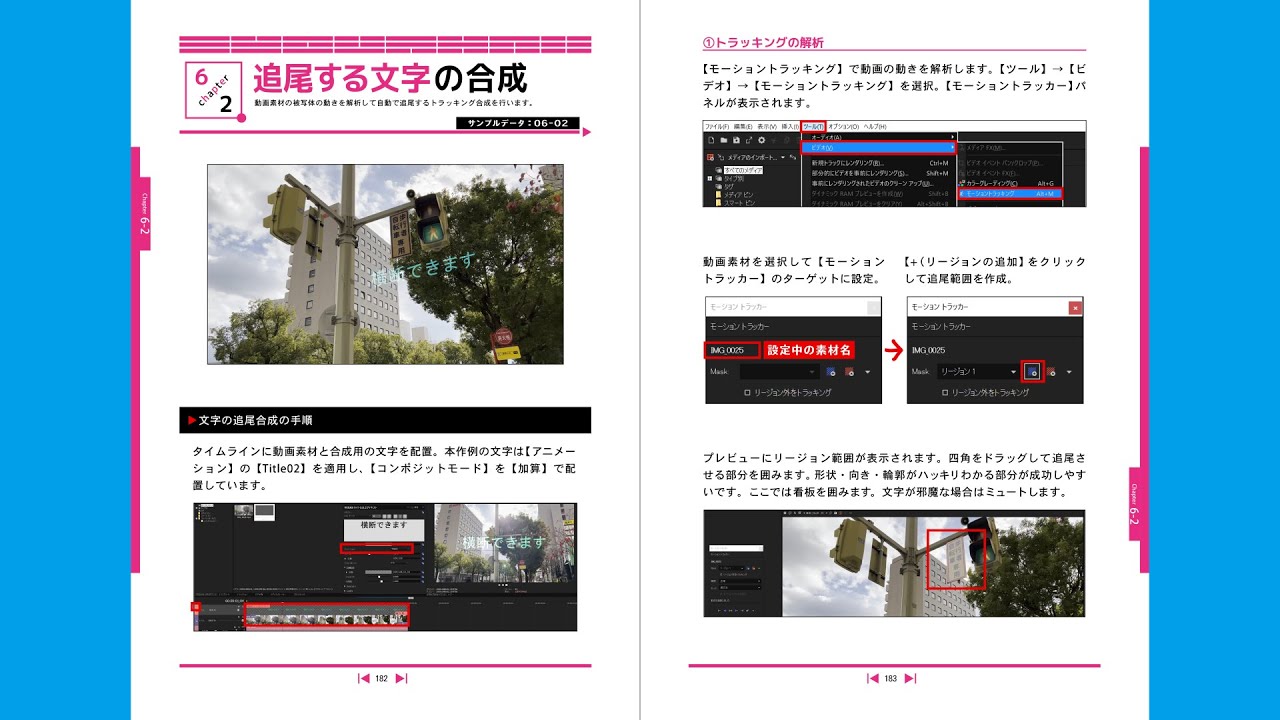
Task: Click the add-region icon beside リージョン 1
Action: click(1032, 372)
